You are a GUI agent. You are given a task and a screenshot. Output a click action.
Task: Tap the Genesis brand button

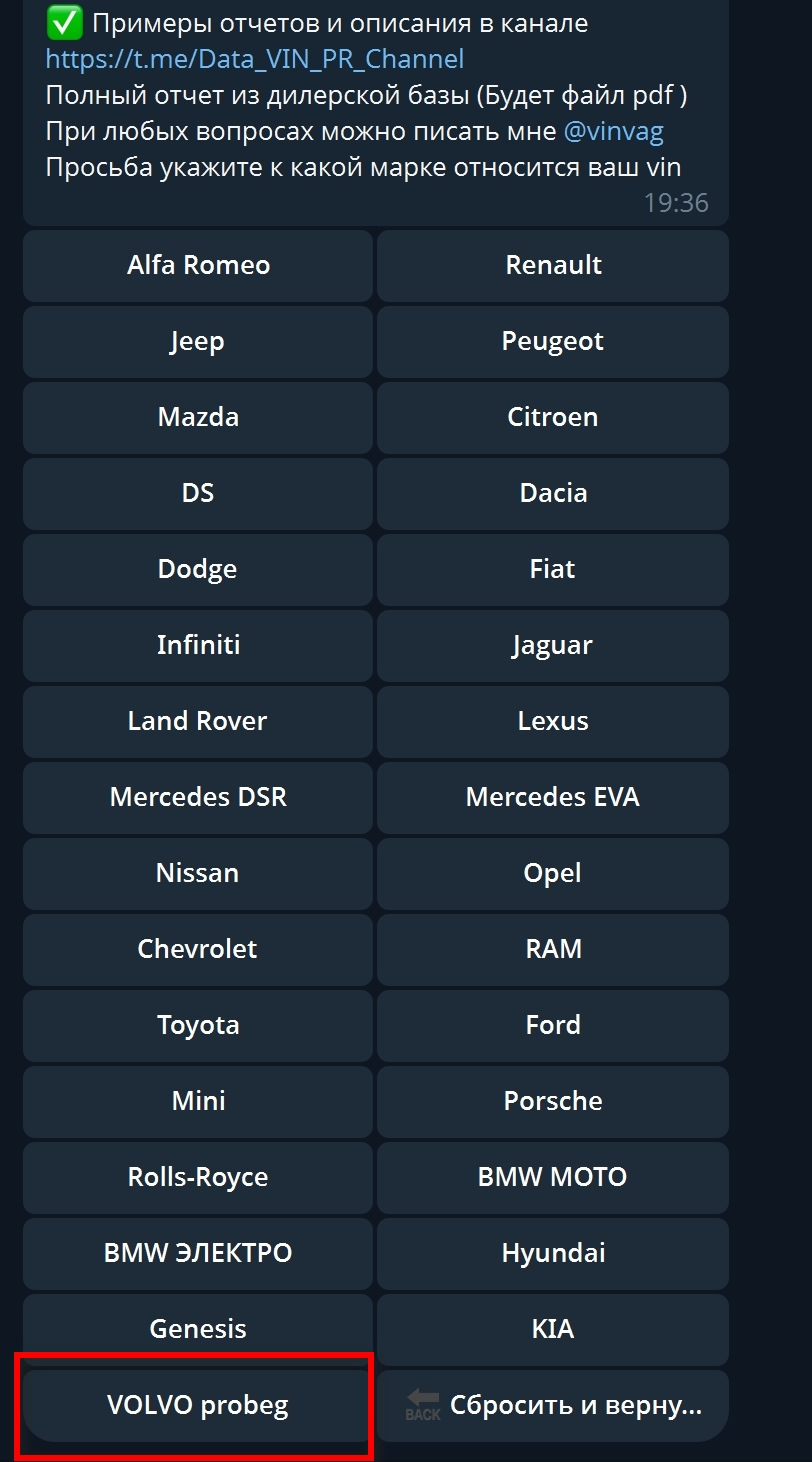(197, 1329)
